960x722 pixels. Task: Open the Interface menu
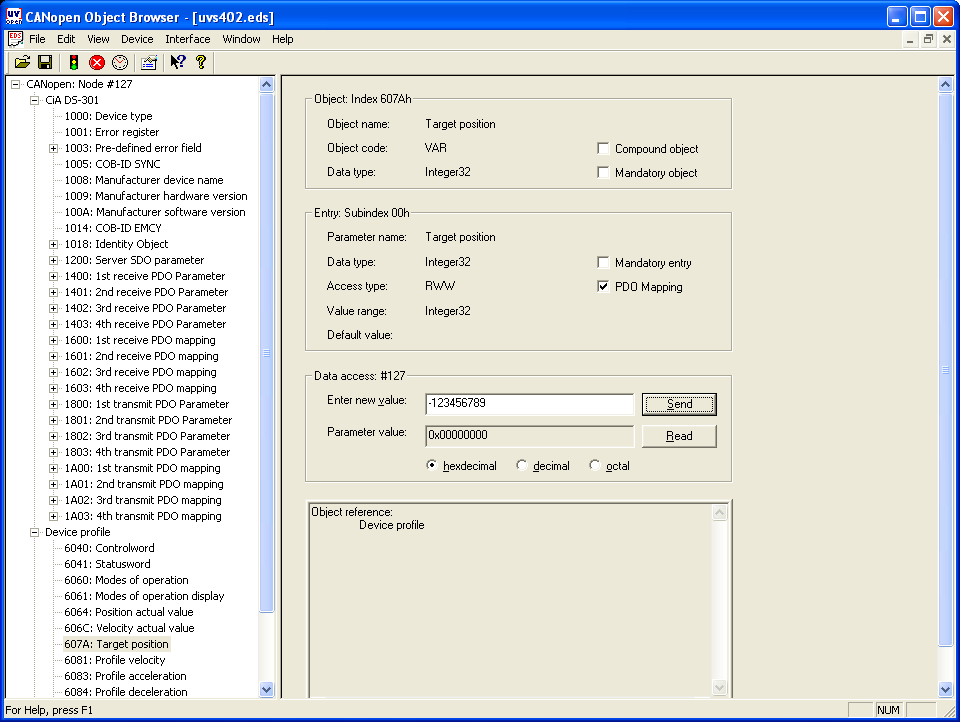(188, 39)
